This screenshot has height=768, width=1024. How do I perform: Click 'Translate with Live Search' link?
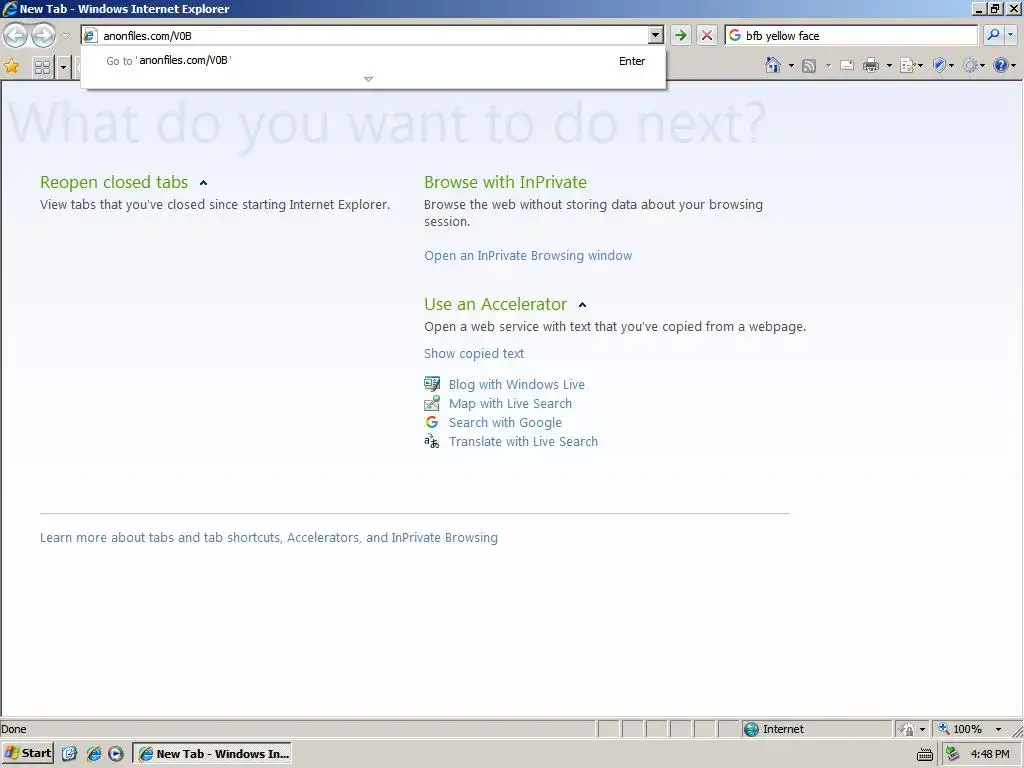pos(523,441)
